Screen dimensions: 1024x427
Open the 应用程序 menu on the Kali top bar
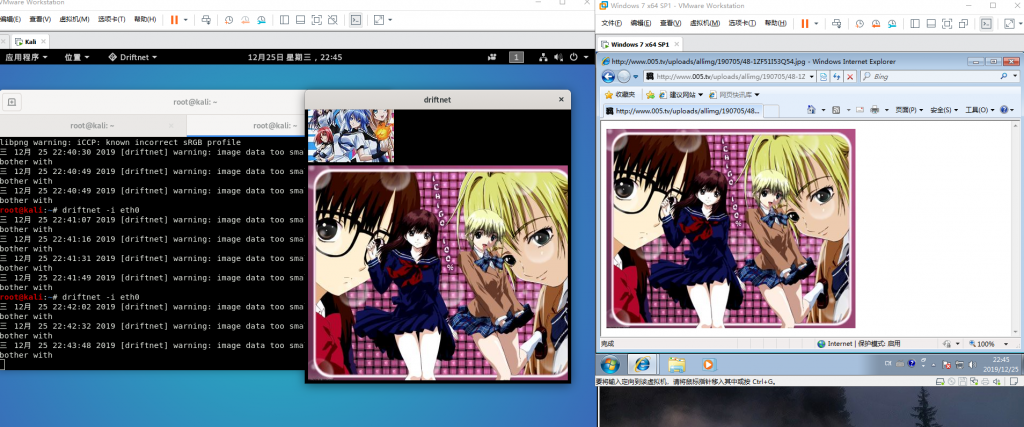[x=26, y=57]
